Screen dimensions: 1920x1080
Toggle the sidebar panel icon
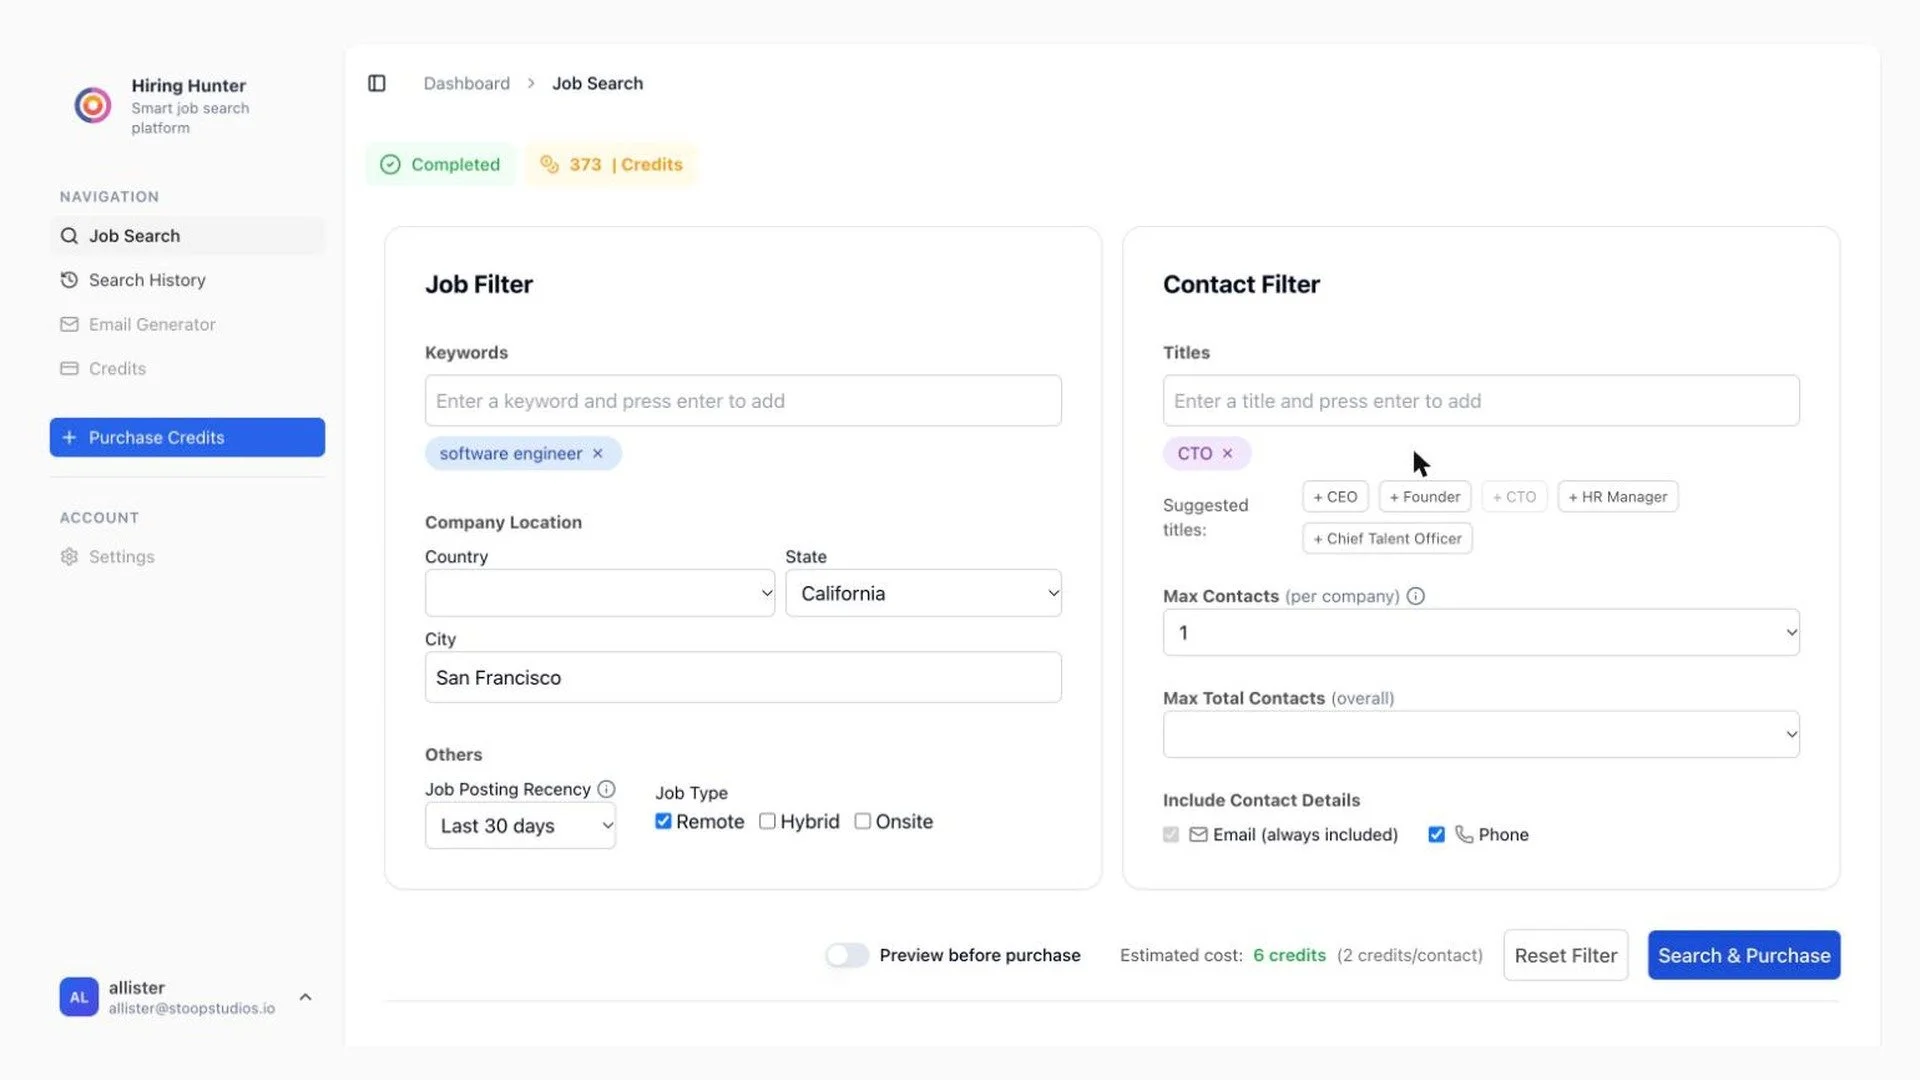pos(377,83)
